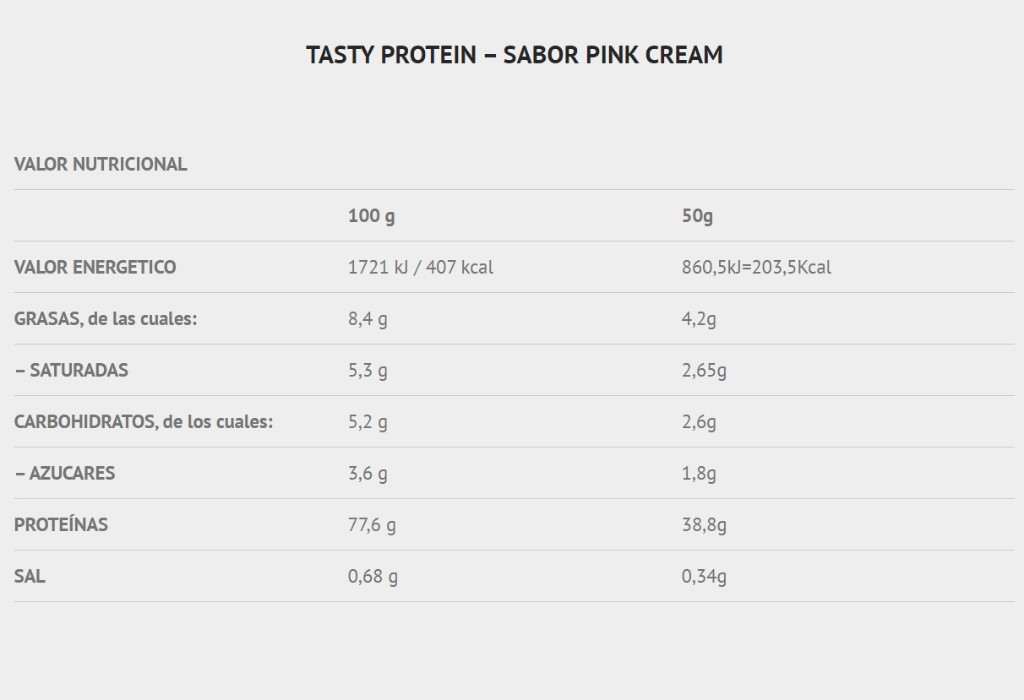
Task: Select the VALOR ENERGETICO row label
Action: click(95, 267)
